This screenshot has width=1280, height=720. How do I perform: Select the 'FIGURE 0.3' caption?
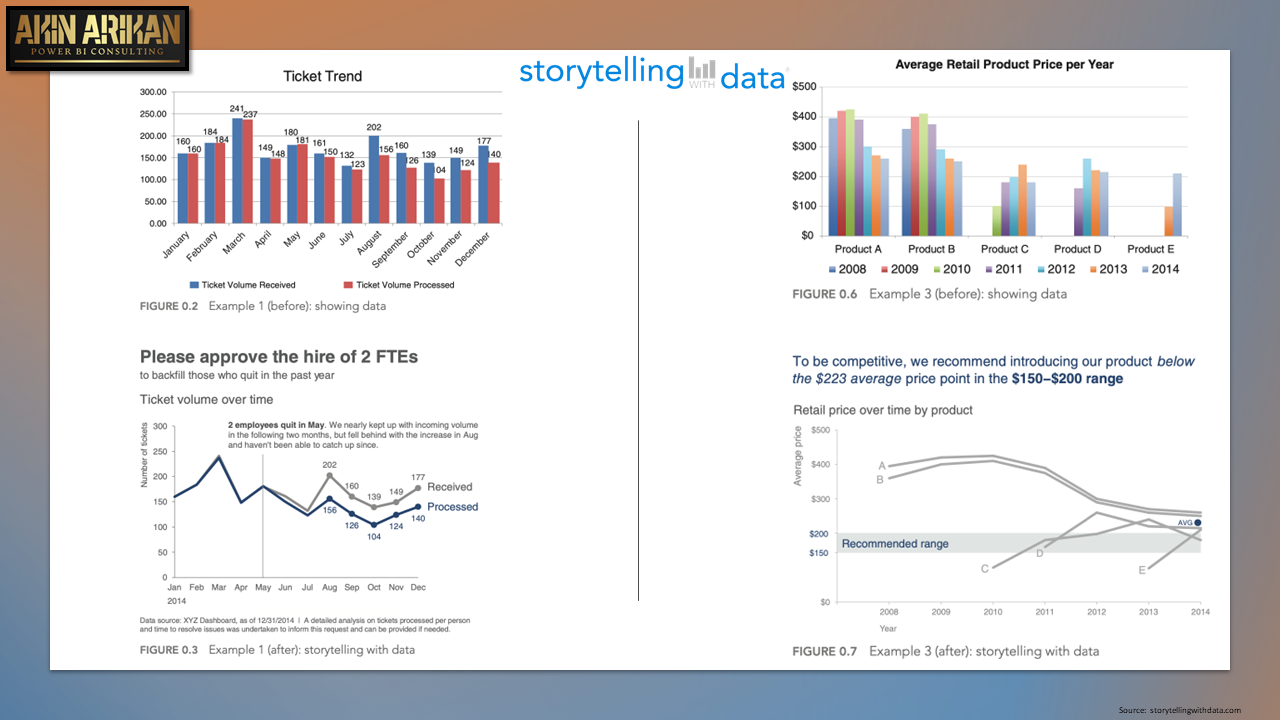click(278, 650)
